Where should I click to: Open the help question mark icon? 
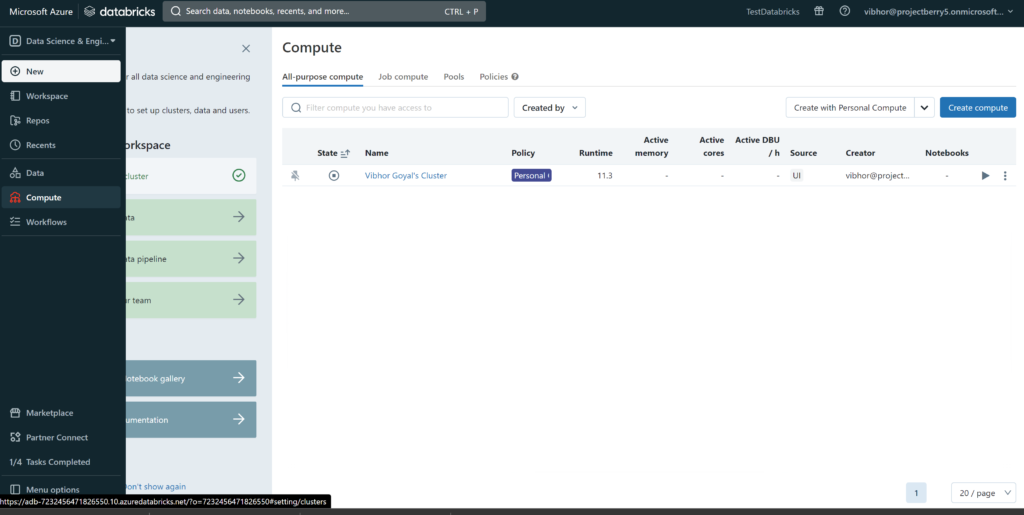click(844, 11)
